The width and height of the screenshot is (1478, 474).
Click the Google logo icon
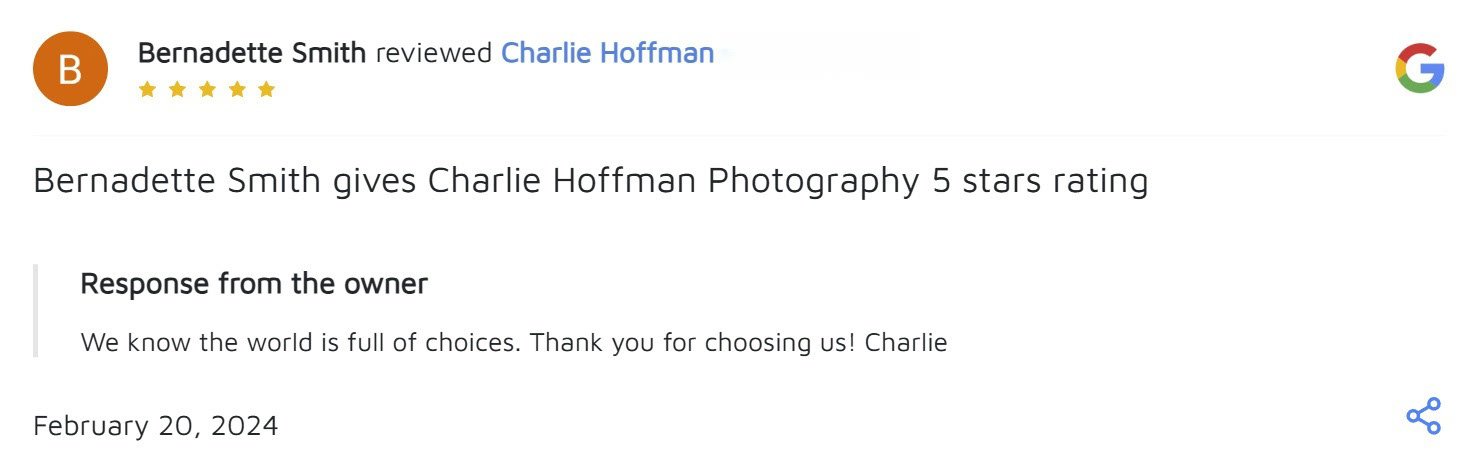(1419, 69)
